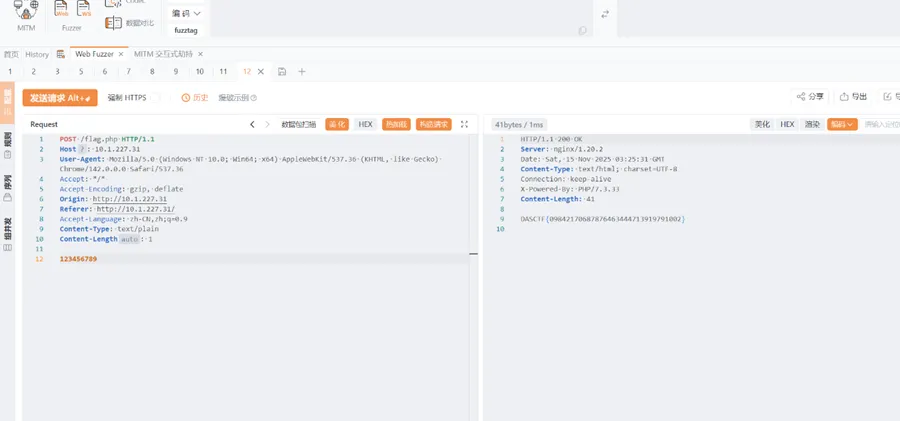This screenshot has width=900, height=421.
Task: Click the auto tag beside Content-Length
Action: [x=130, y=240]
